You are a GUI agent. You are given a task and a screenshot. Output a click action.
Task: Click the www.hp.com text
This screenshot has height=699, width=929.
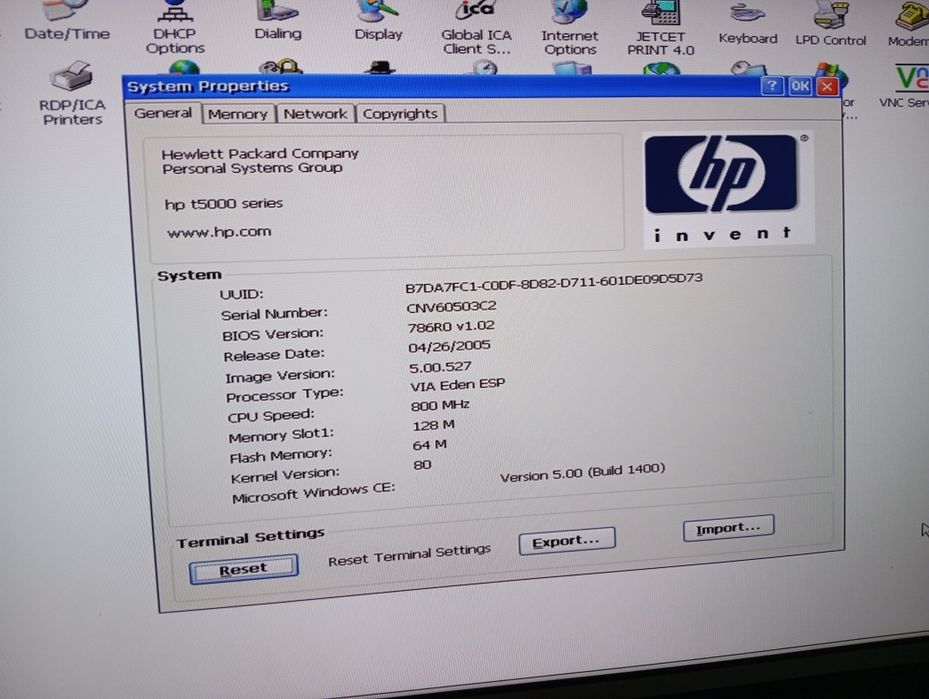pyautogui.click(x=219, y=232)
